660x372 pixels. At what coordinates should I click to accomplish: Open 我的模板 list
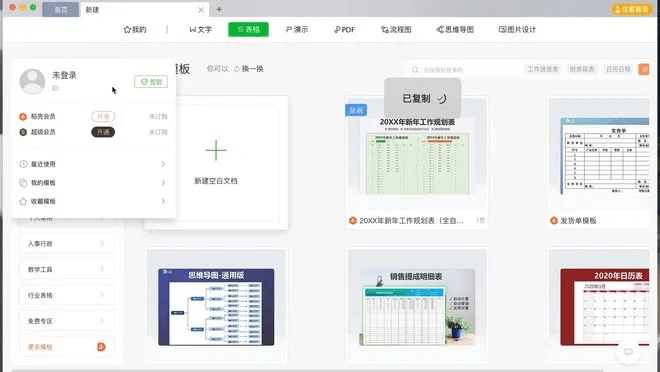93,183
